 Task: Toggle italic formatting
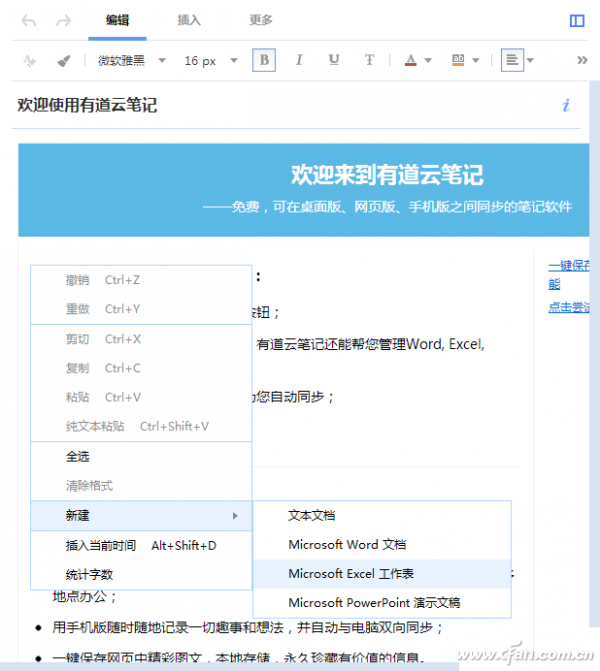click(299, 60)
